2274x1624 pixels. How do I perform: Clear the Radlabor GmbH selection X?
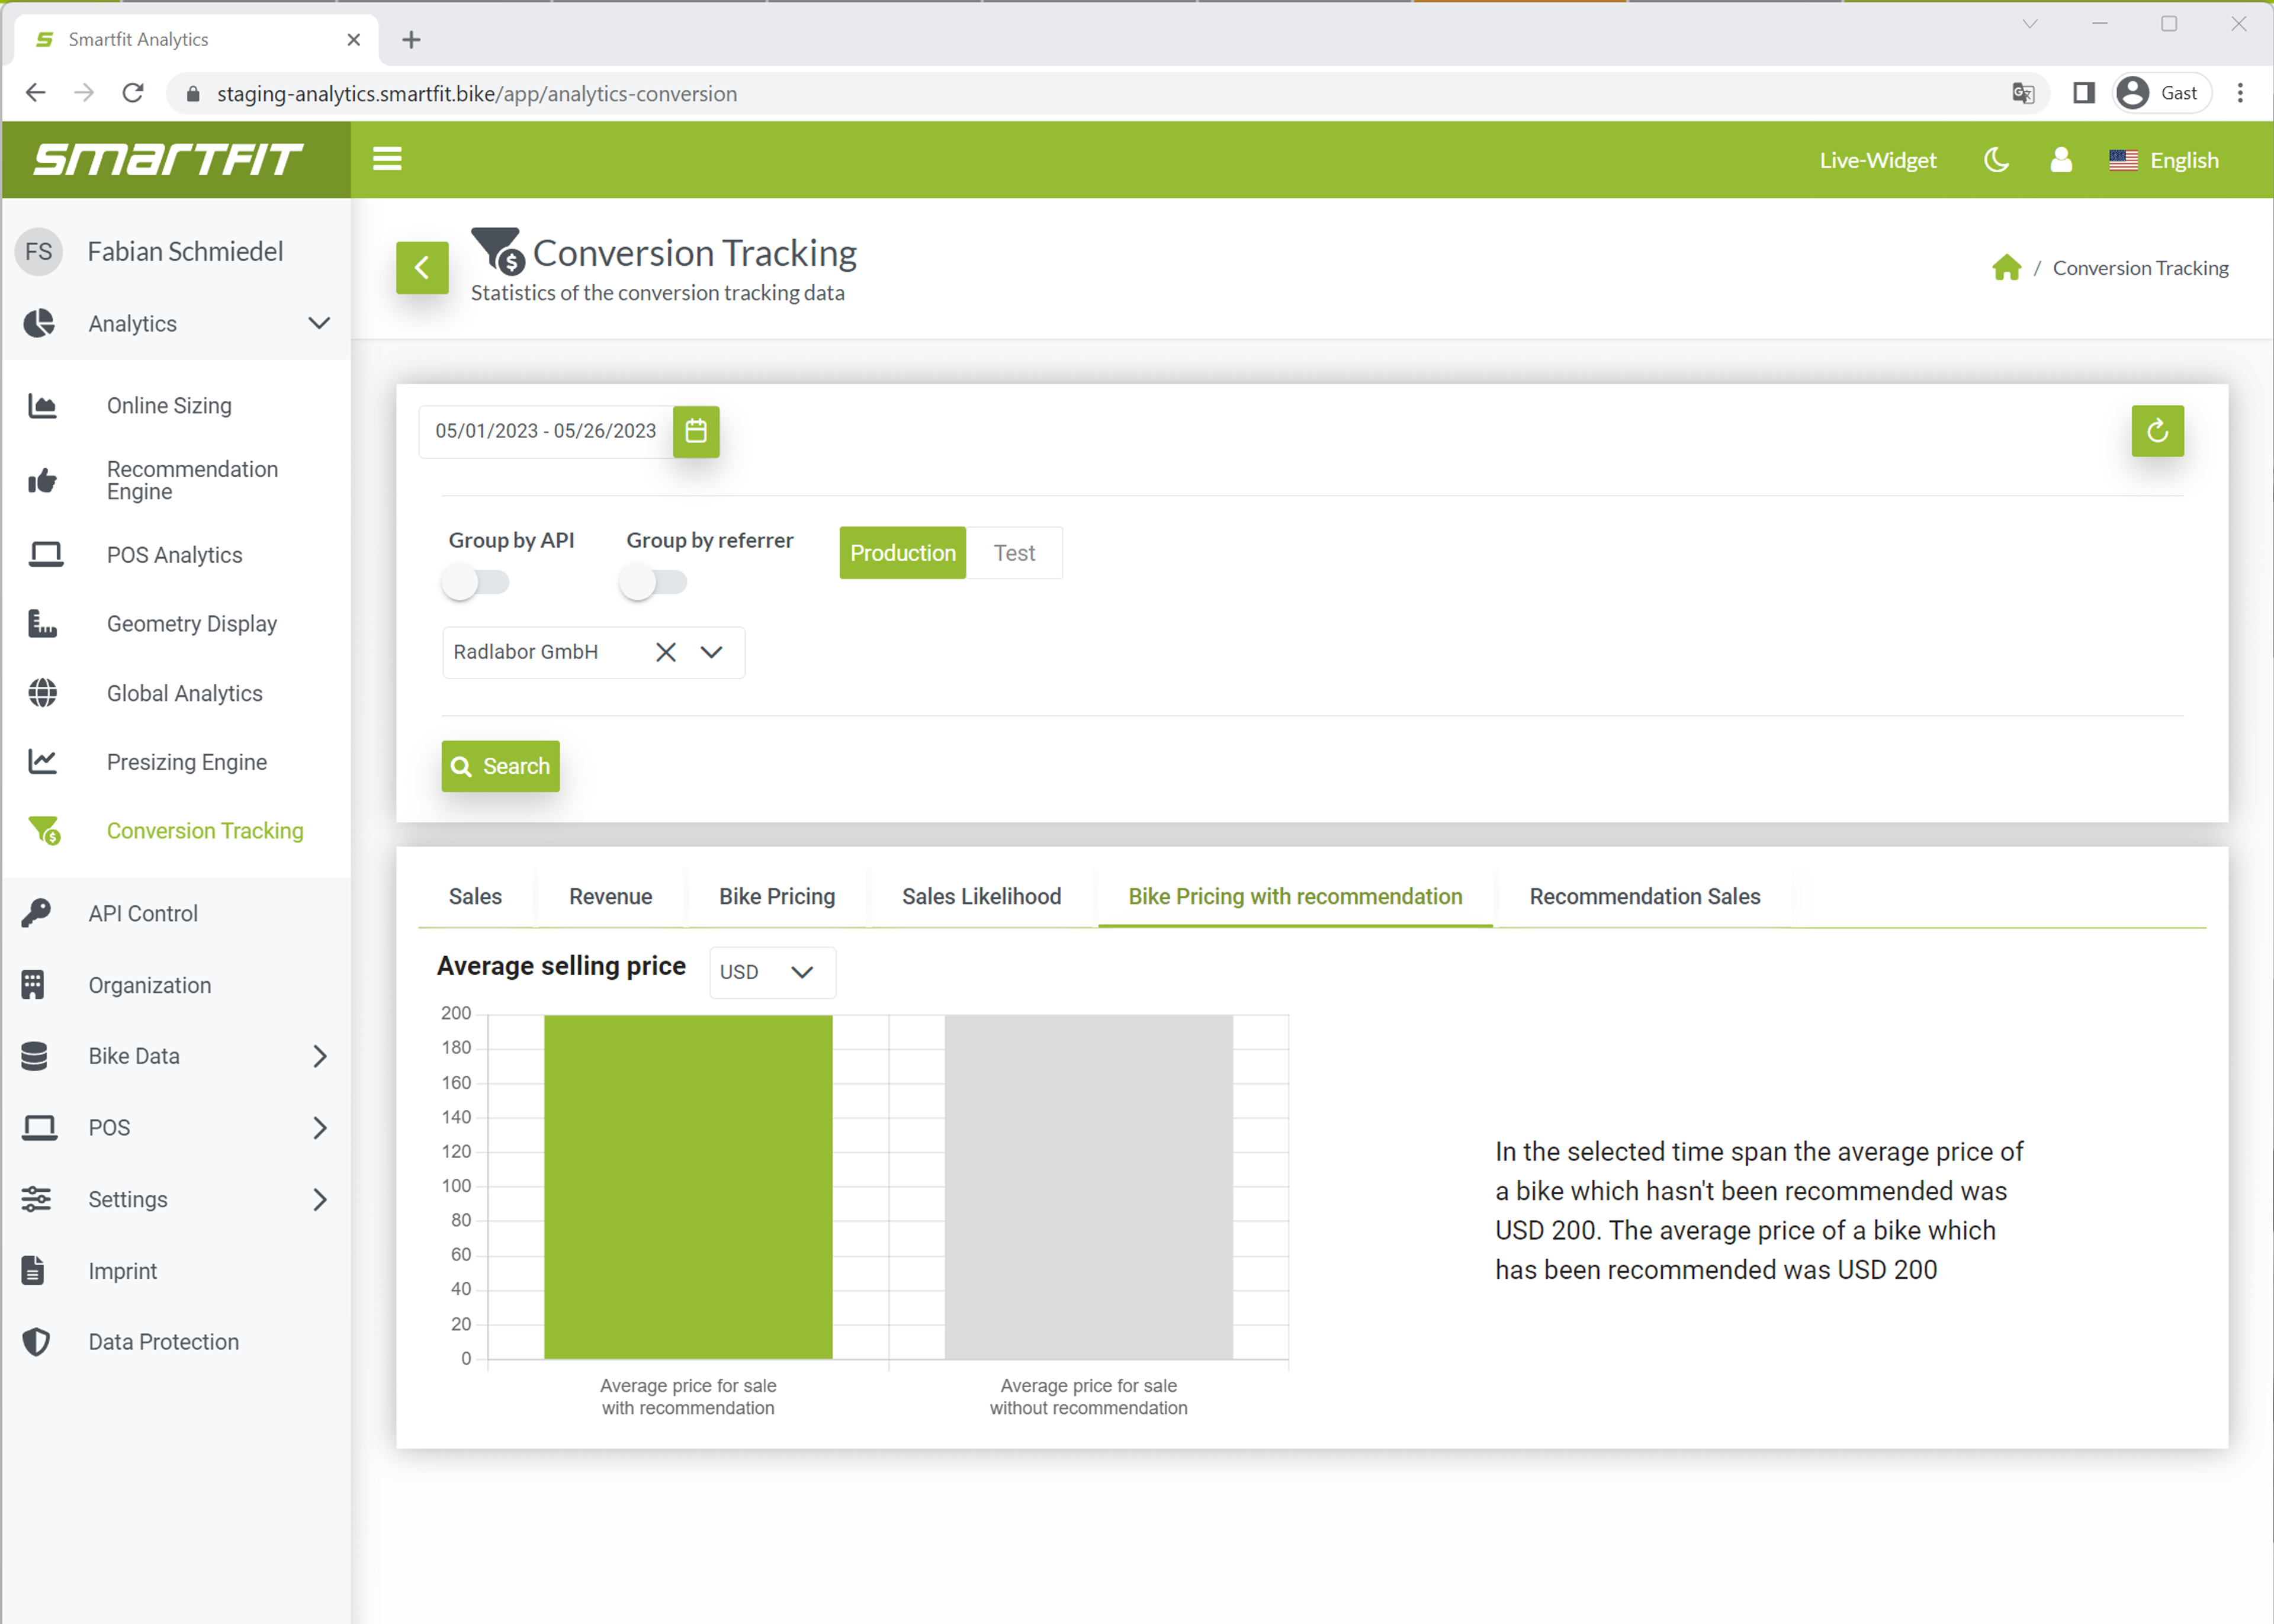pos(665,652)
